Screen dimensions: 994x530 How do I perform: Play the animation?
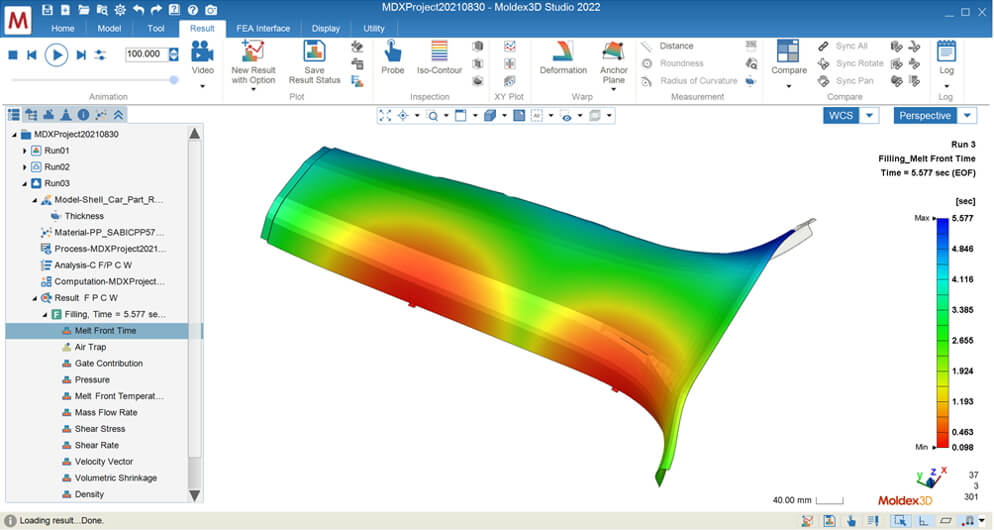click(56, 55)
